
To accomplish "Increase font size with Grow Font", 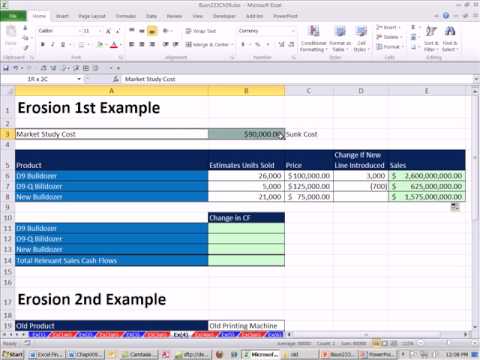I will pos(108,31).
